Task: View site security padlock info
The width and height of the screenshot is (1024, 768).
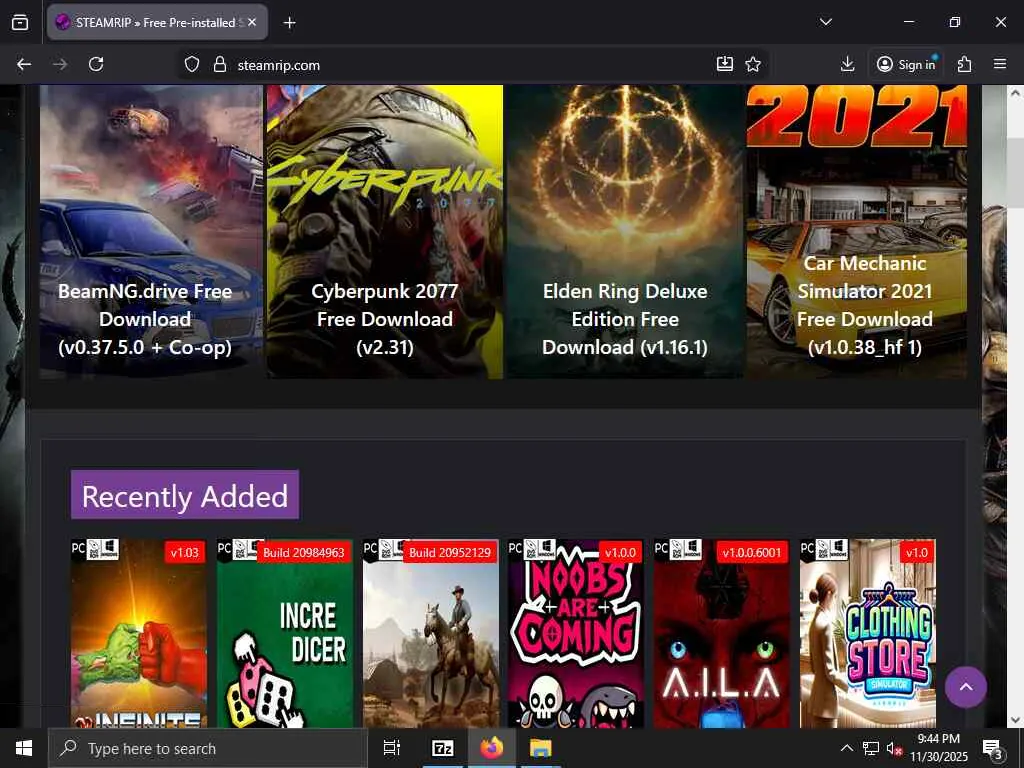Action: coord(220,65)
